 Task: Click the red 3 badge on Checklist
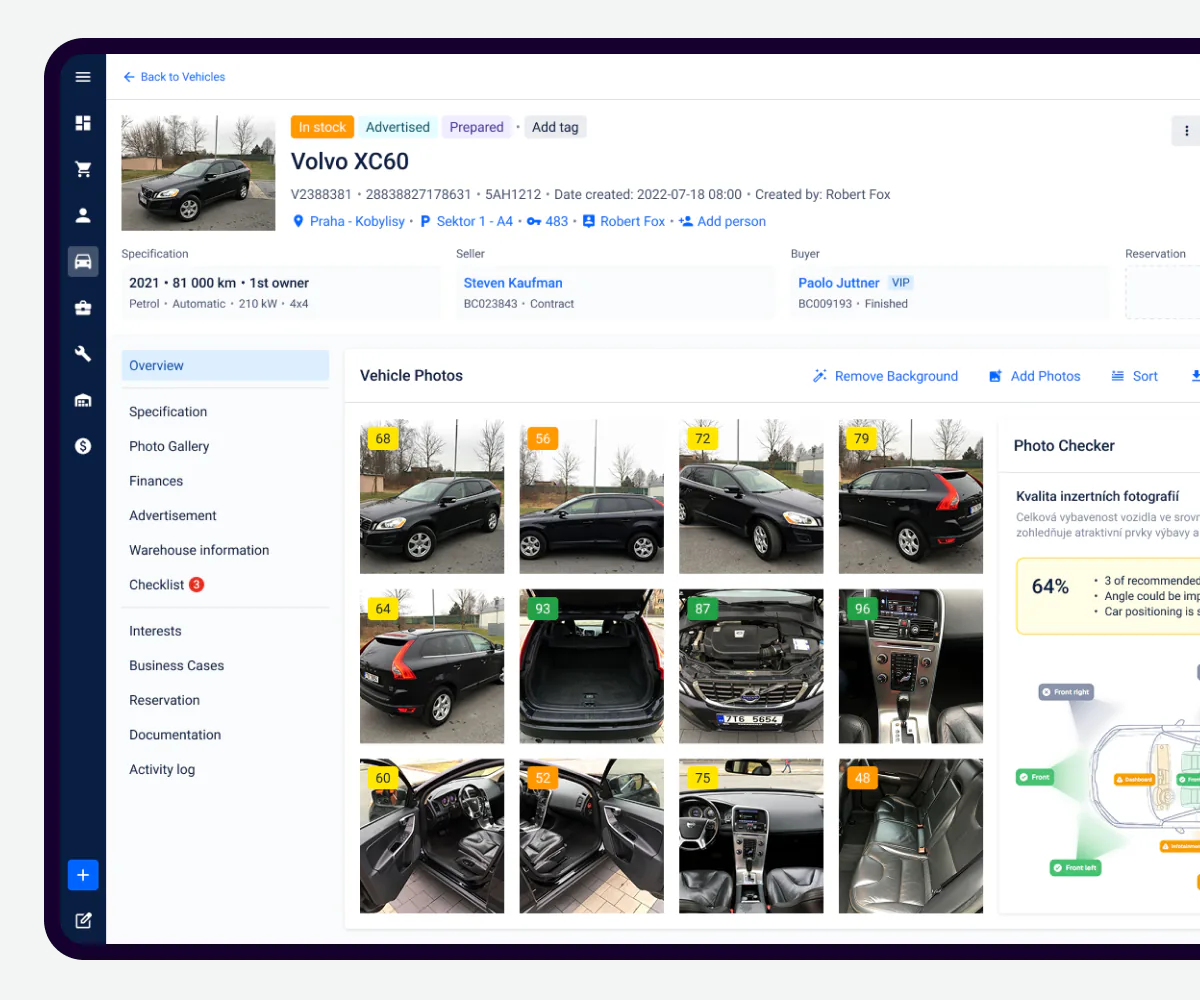[197, 585]
